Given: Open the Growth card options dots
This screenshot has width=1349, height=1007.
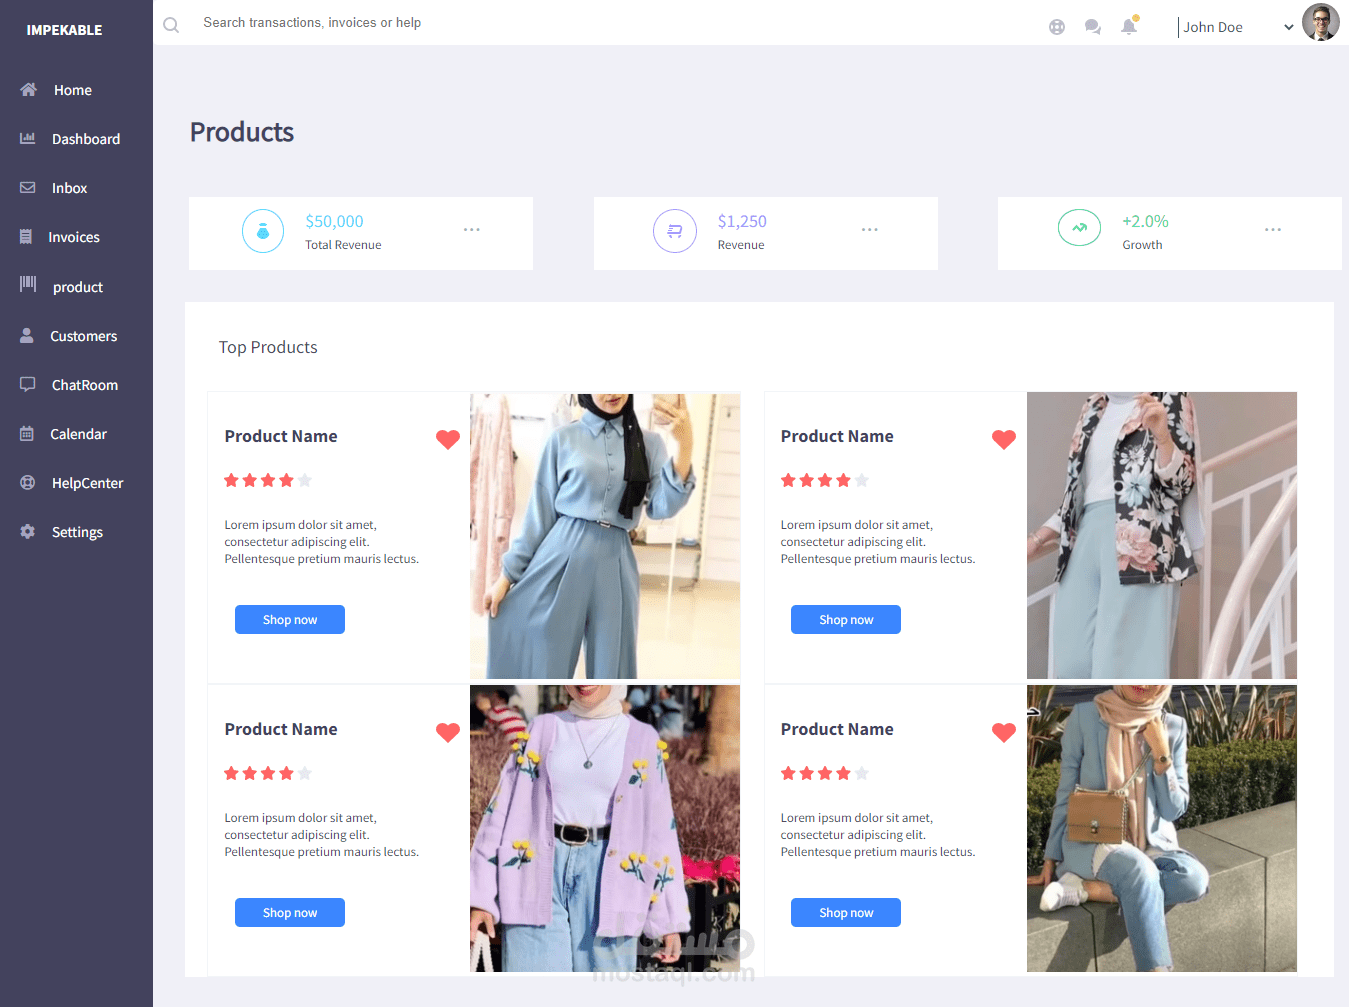Looking at the screenshot, I should [x=1273, y=230].
